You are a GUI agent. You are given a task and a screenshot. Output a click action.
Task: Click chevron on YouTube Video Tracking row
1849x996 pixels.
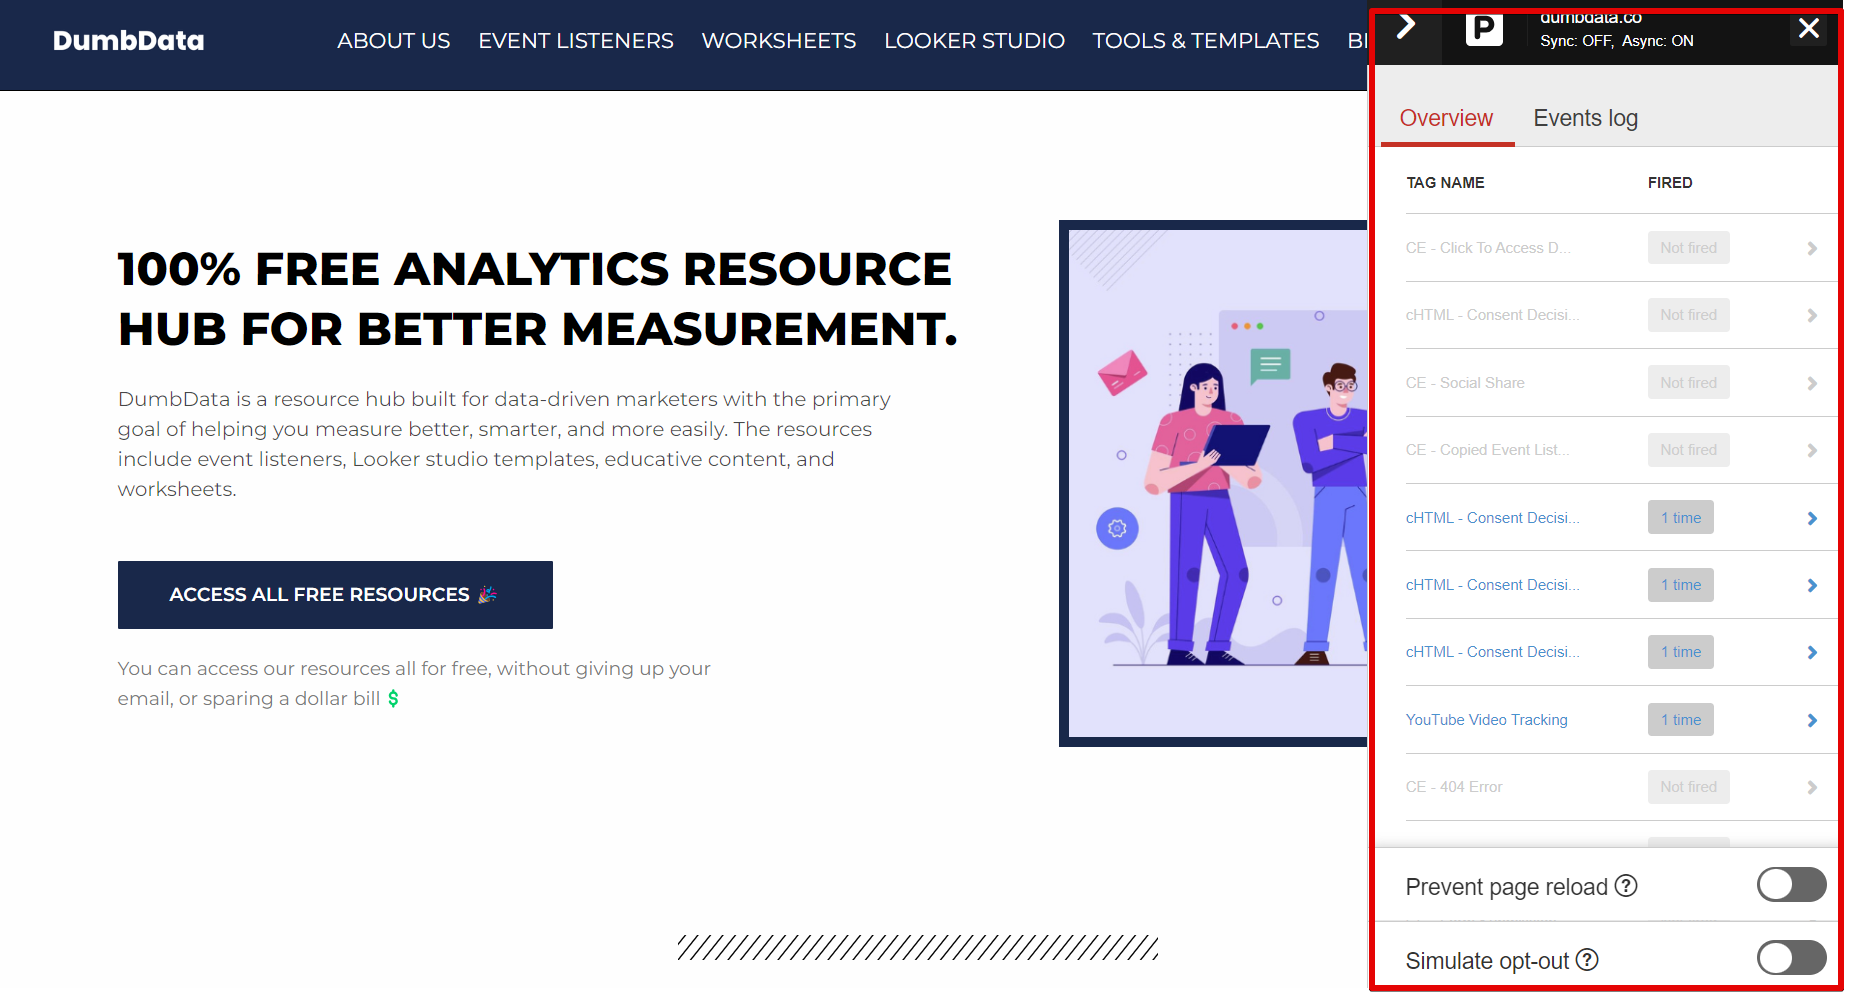click(1811, 720)
